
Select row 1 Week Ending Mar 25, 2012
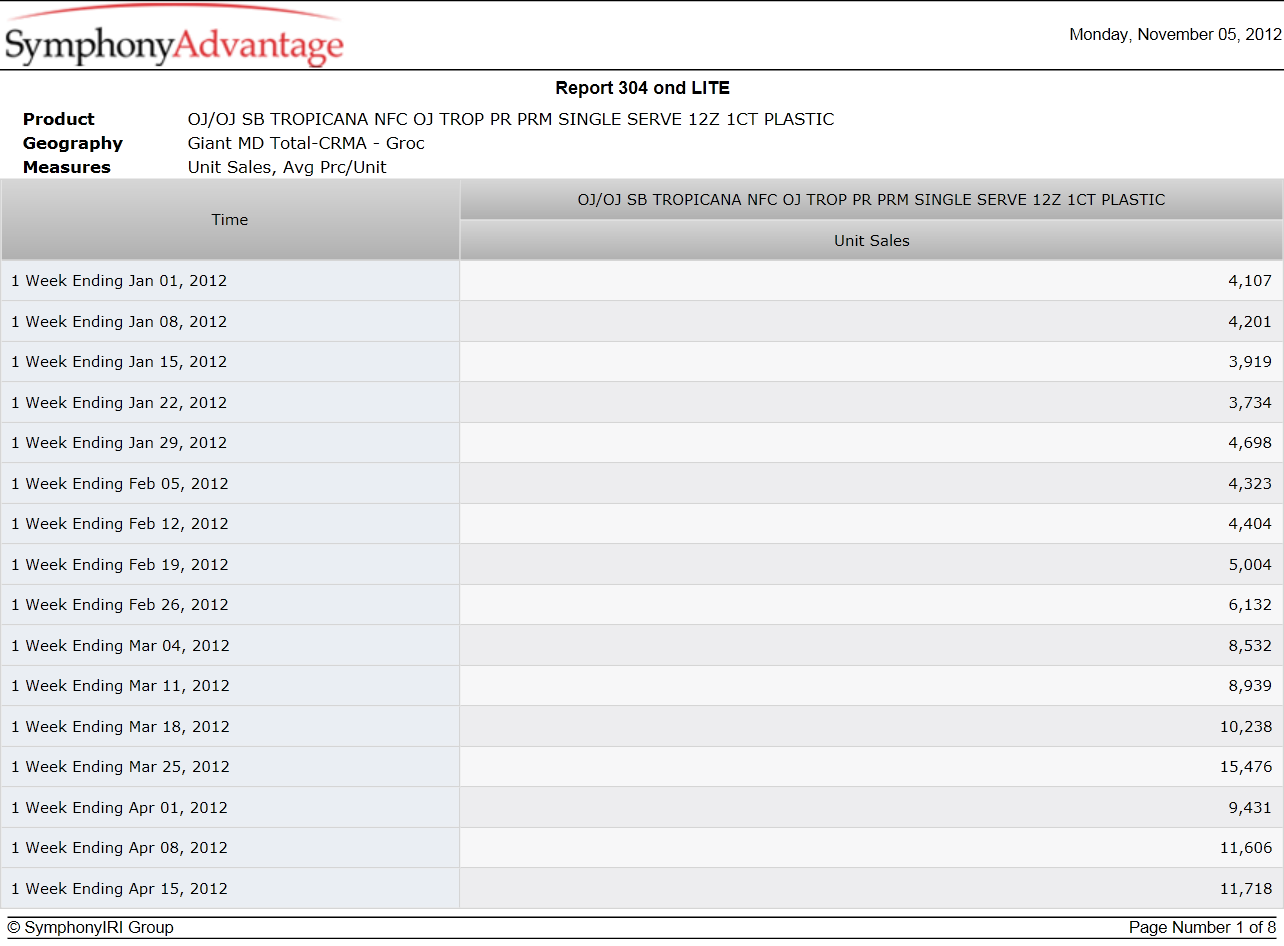click(642, 767)
